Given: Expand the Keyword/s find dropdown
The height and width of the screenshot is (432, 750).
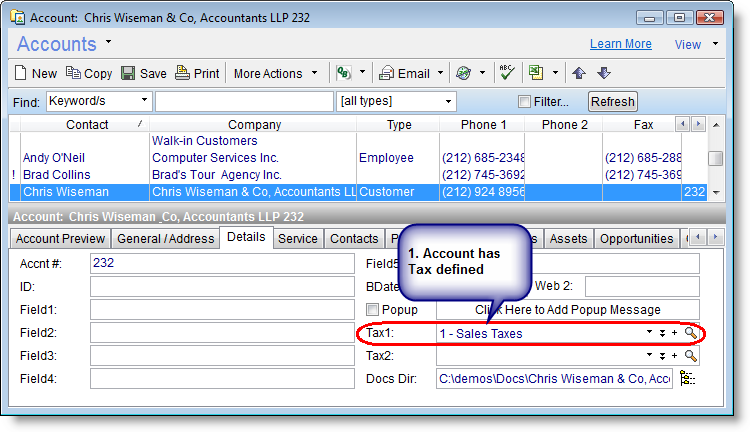Looking at the screenshot, I should [x=145, y=101].
